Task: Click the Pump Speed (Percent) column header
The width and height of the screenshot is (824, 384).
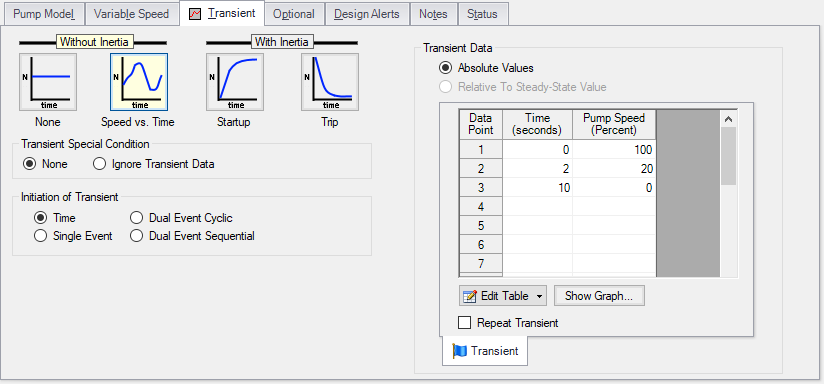Action: point(614,124)
